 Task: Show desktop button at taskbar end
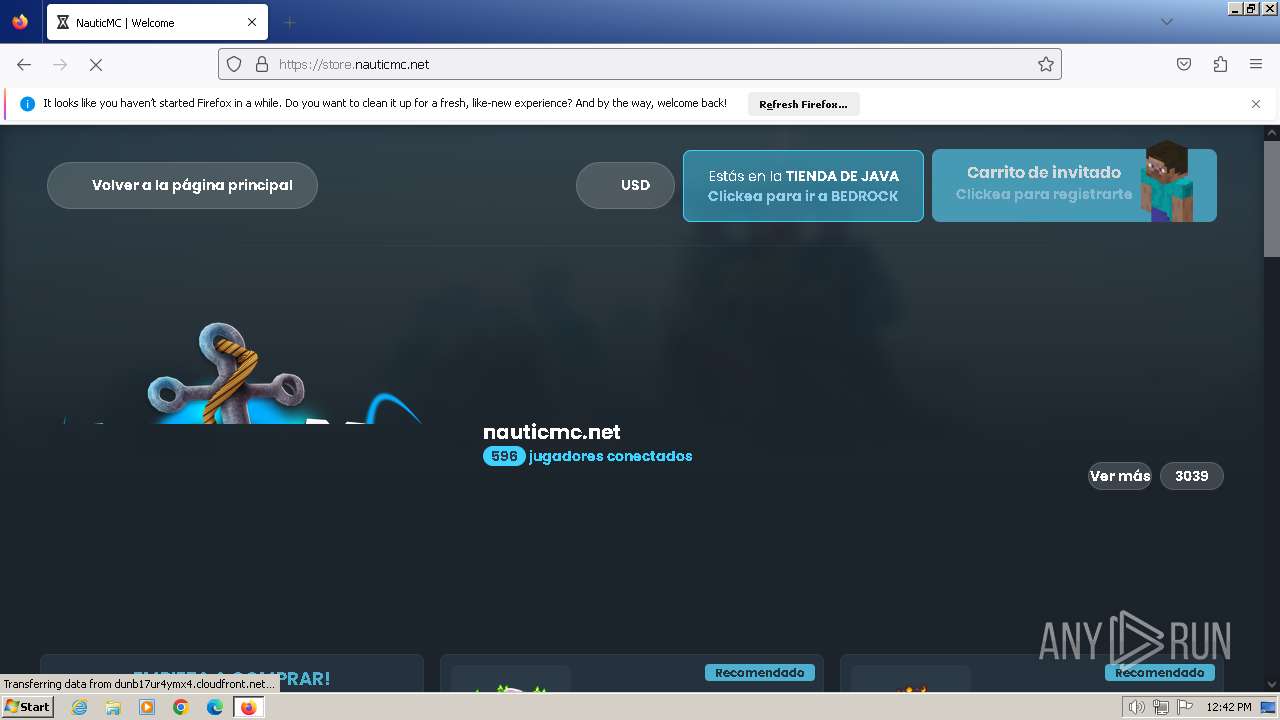[1270, 707]
